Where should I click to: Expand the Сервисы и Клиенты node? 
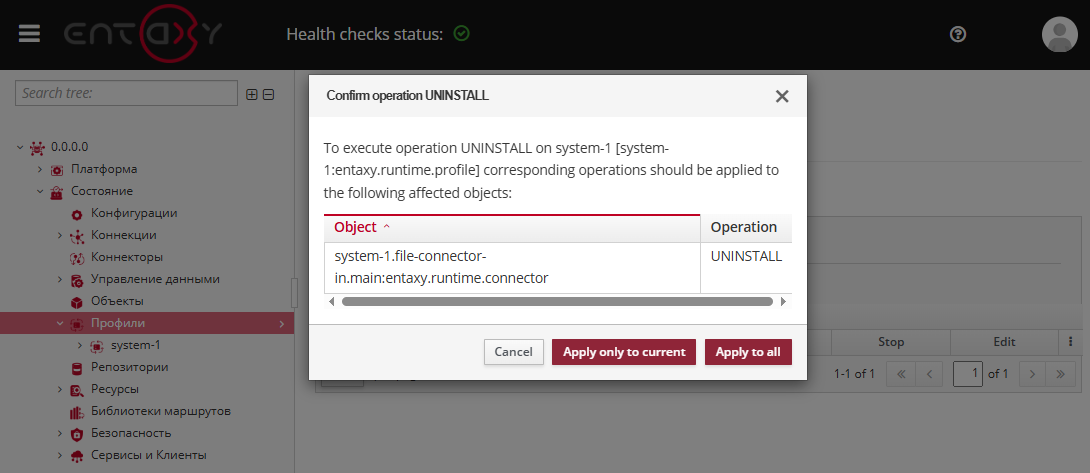pyautogui.click(x=60, y=455)
